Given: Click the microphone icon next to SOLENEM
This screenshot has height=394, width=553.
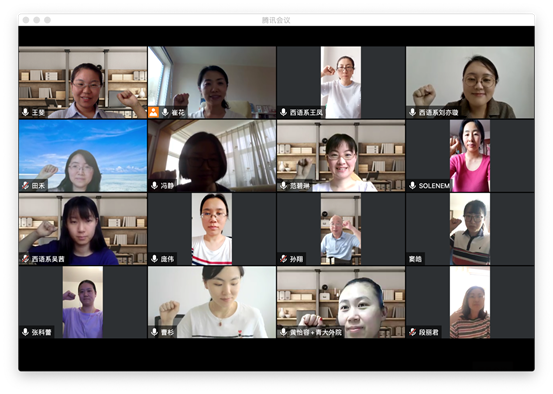Looking at the screenshot, I should point(412,185).
